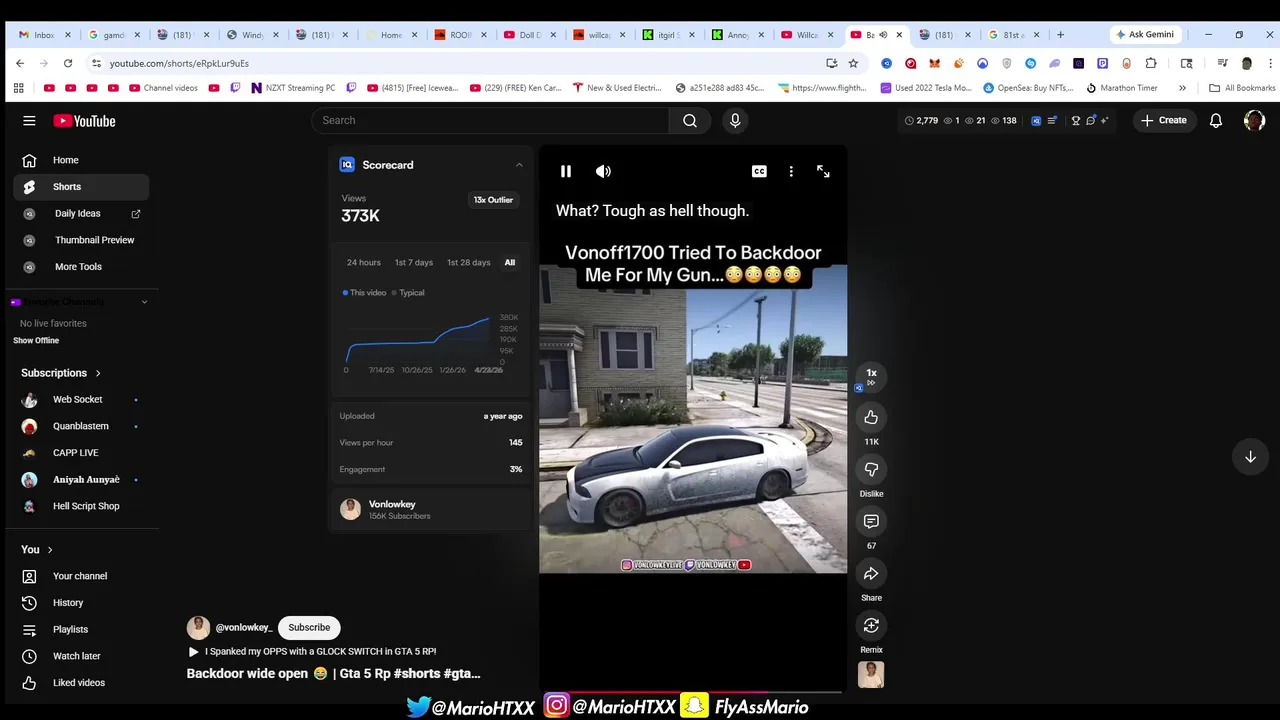
Task: Open watch History
Action: tap(81, 603)
